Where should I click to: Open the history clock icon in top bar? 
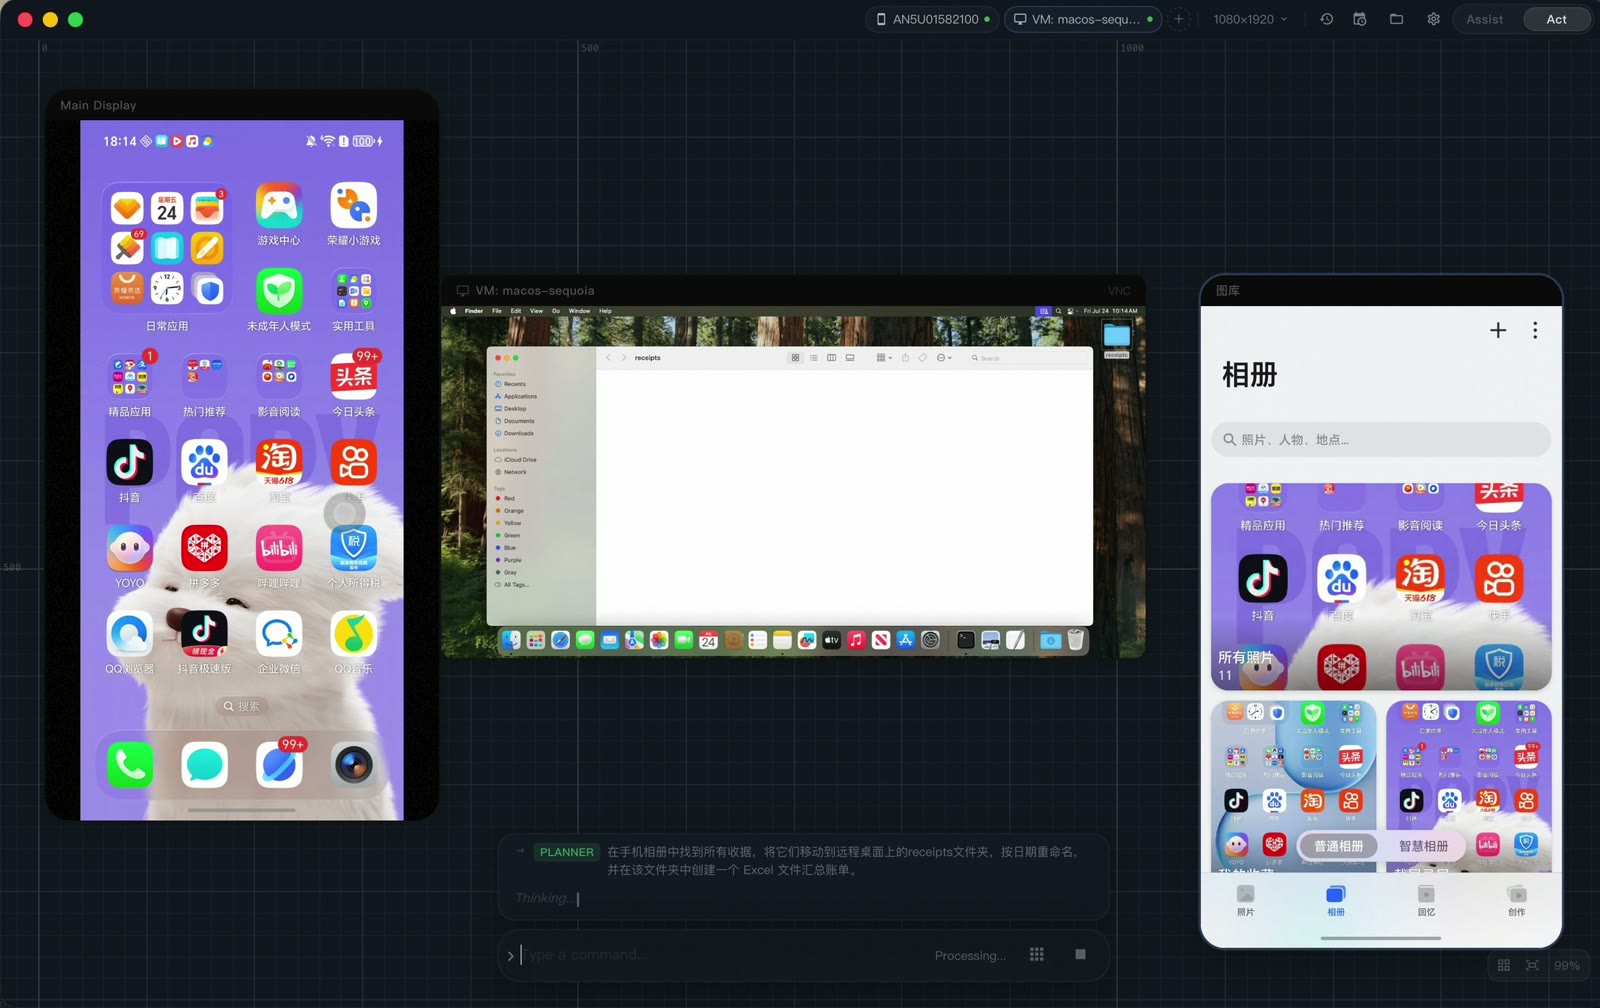1326,19
